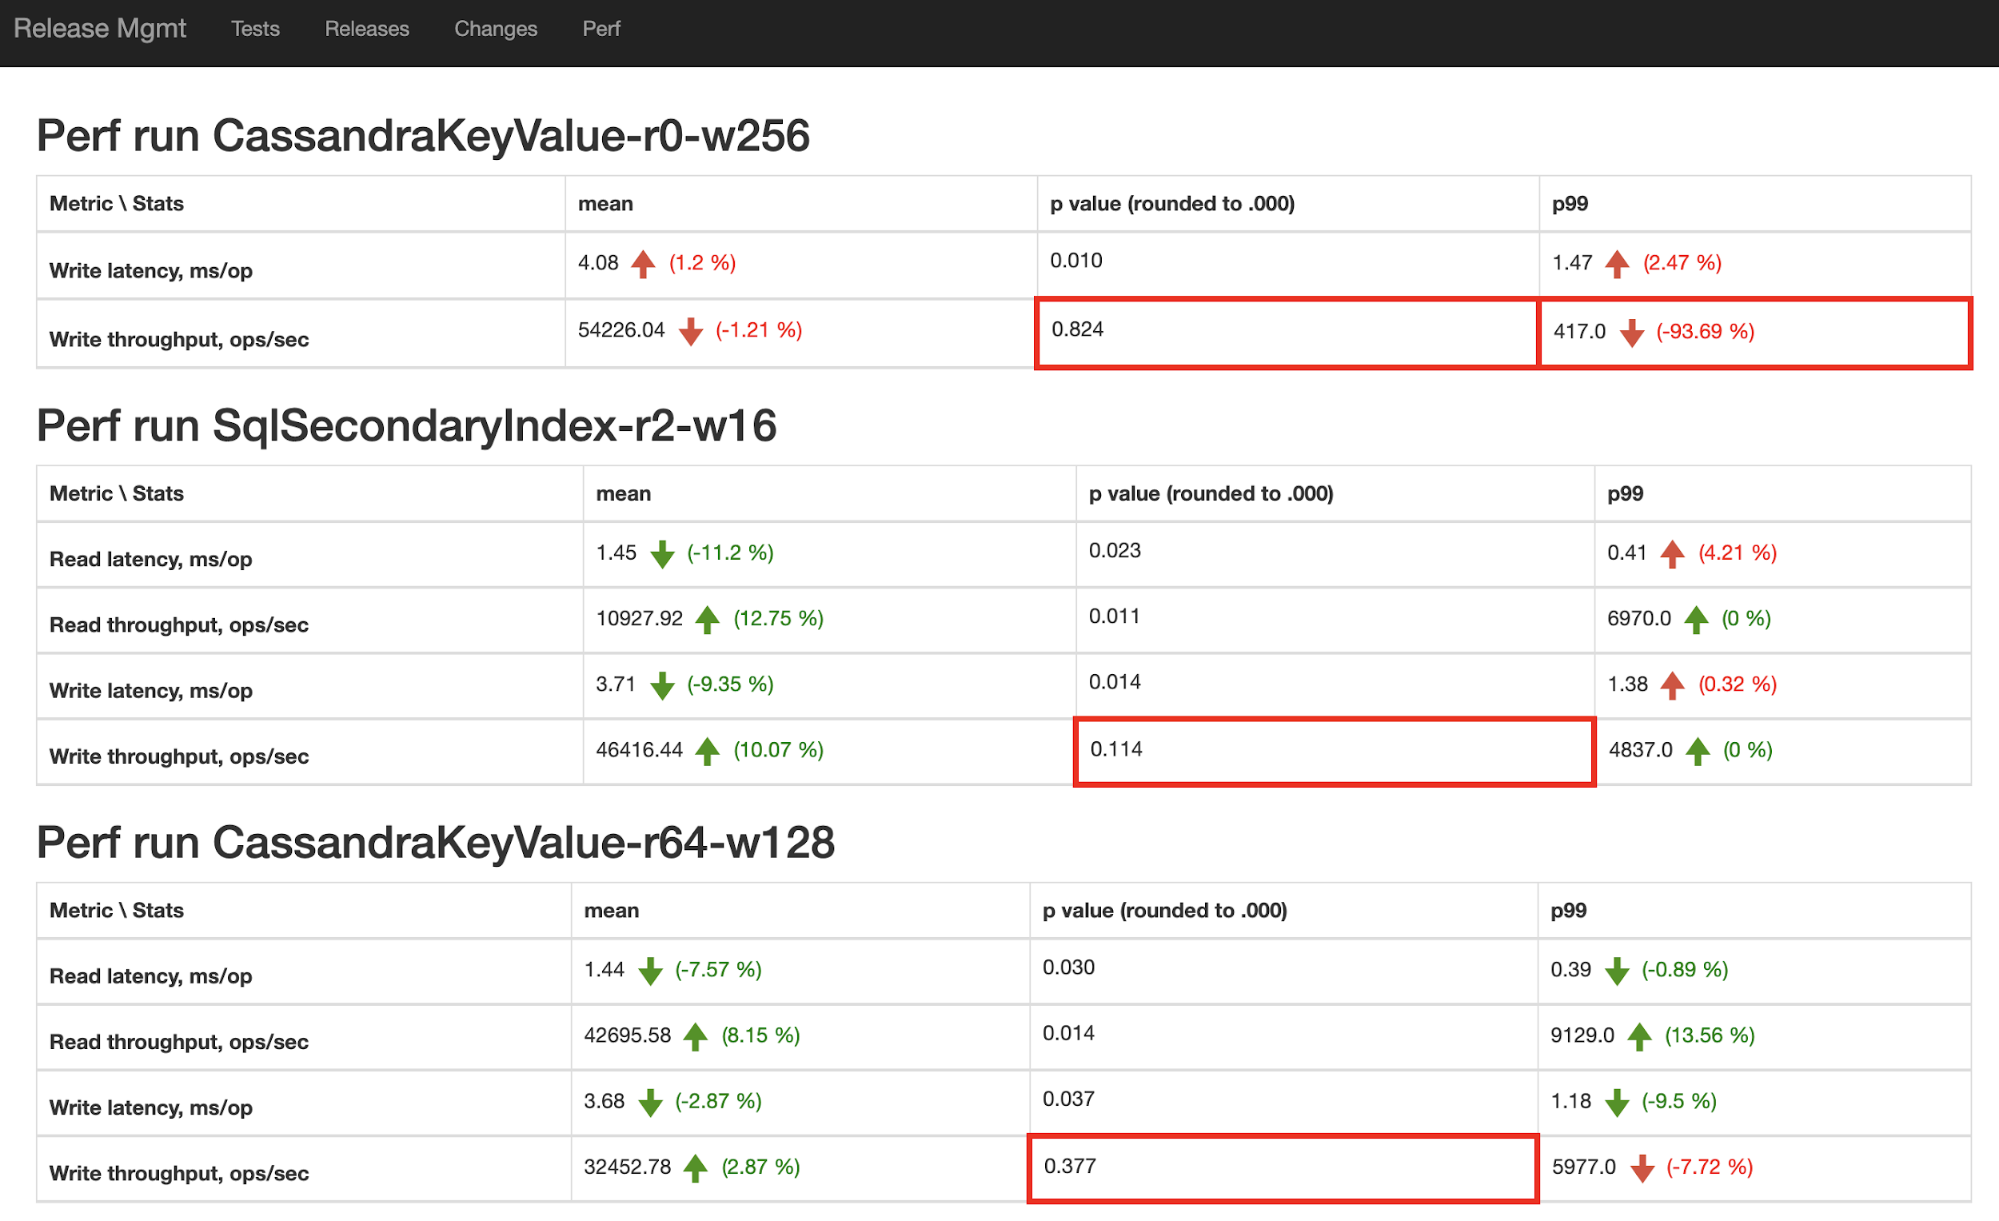Click the Release Mgmt brand title
This screenshot has height=1221, width=1999.
[x=100, y=29]
